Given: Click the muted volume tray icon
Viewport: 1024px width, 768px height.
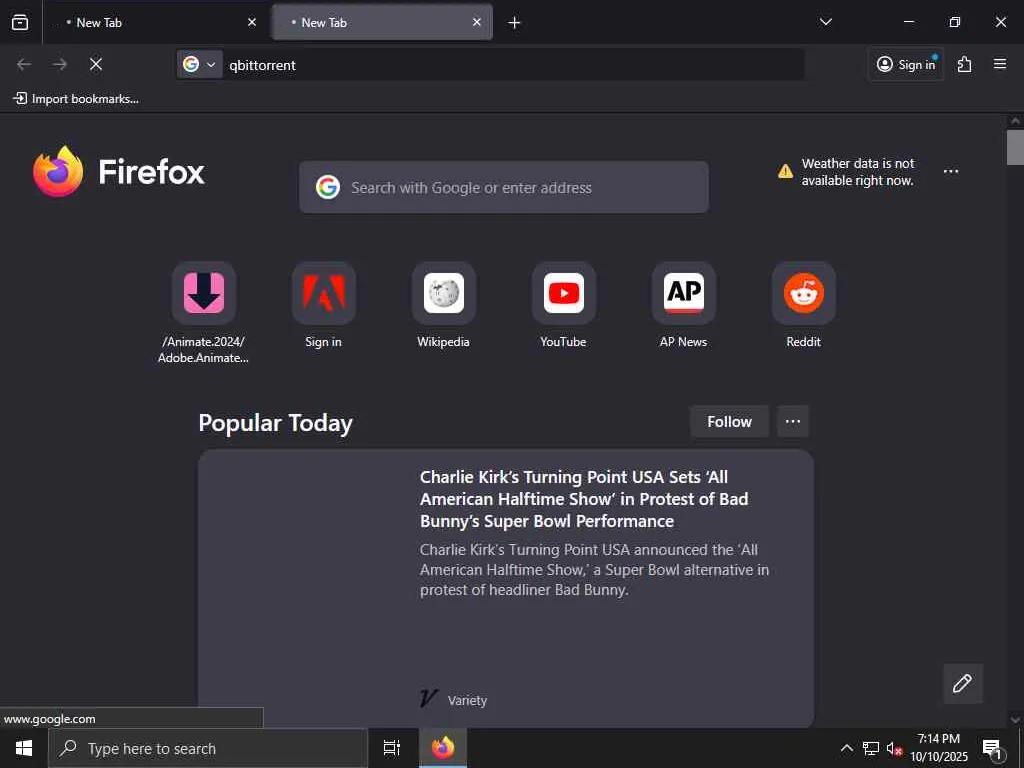Looking at the screenshot, I should 894,748.
